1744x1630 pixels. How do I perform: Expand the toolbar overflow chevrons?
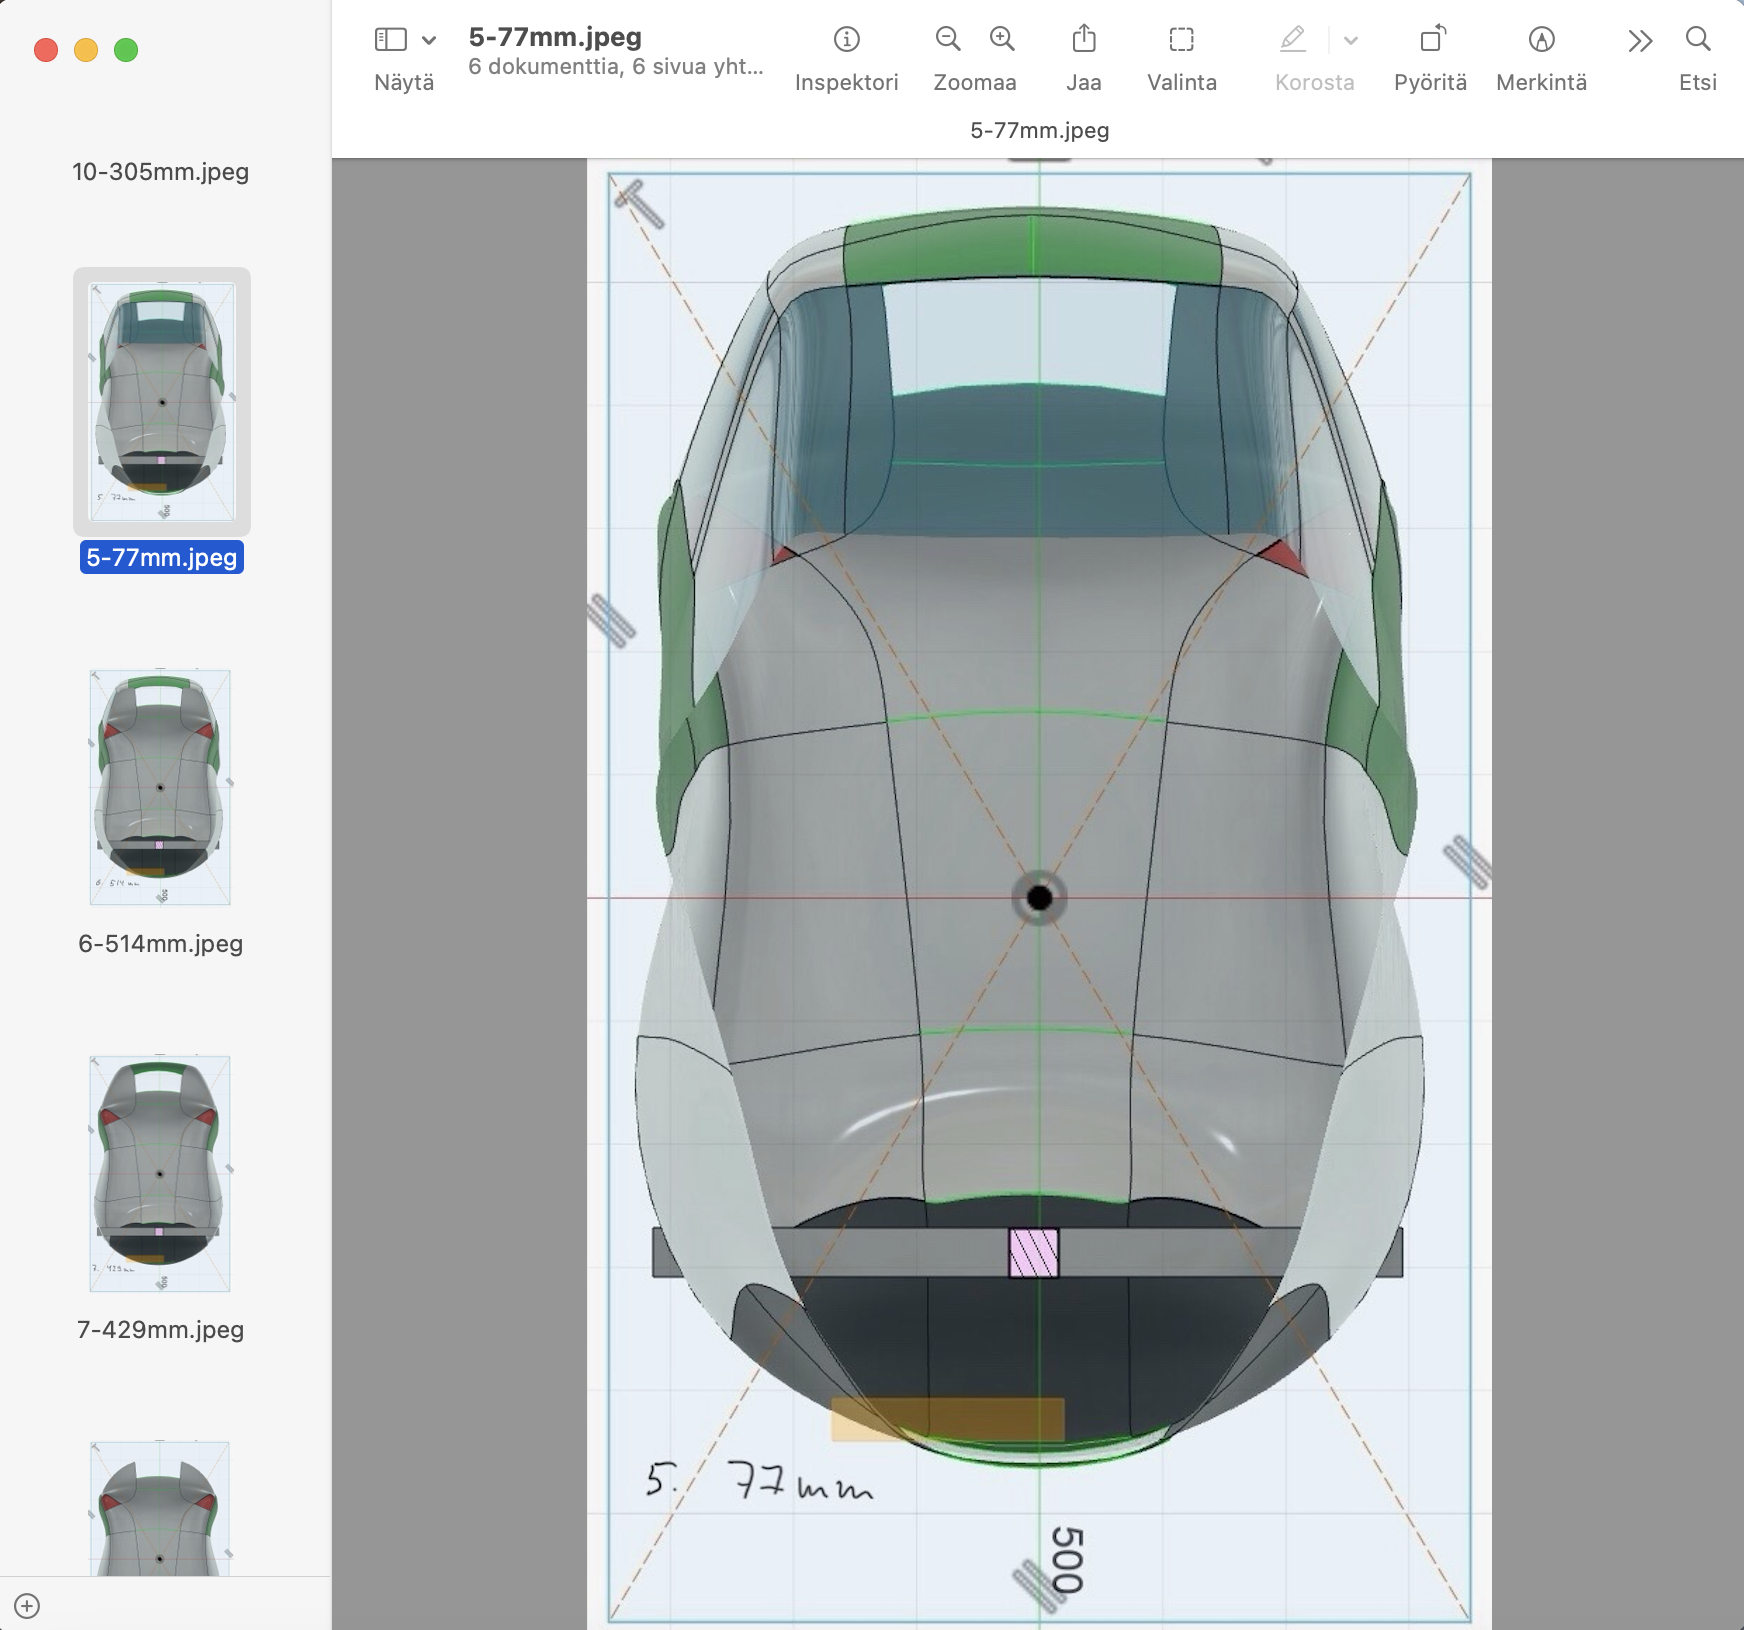[x=1639, y=40]
